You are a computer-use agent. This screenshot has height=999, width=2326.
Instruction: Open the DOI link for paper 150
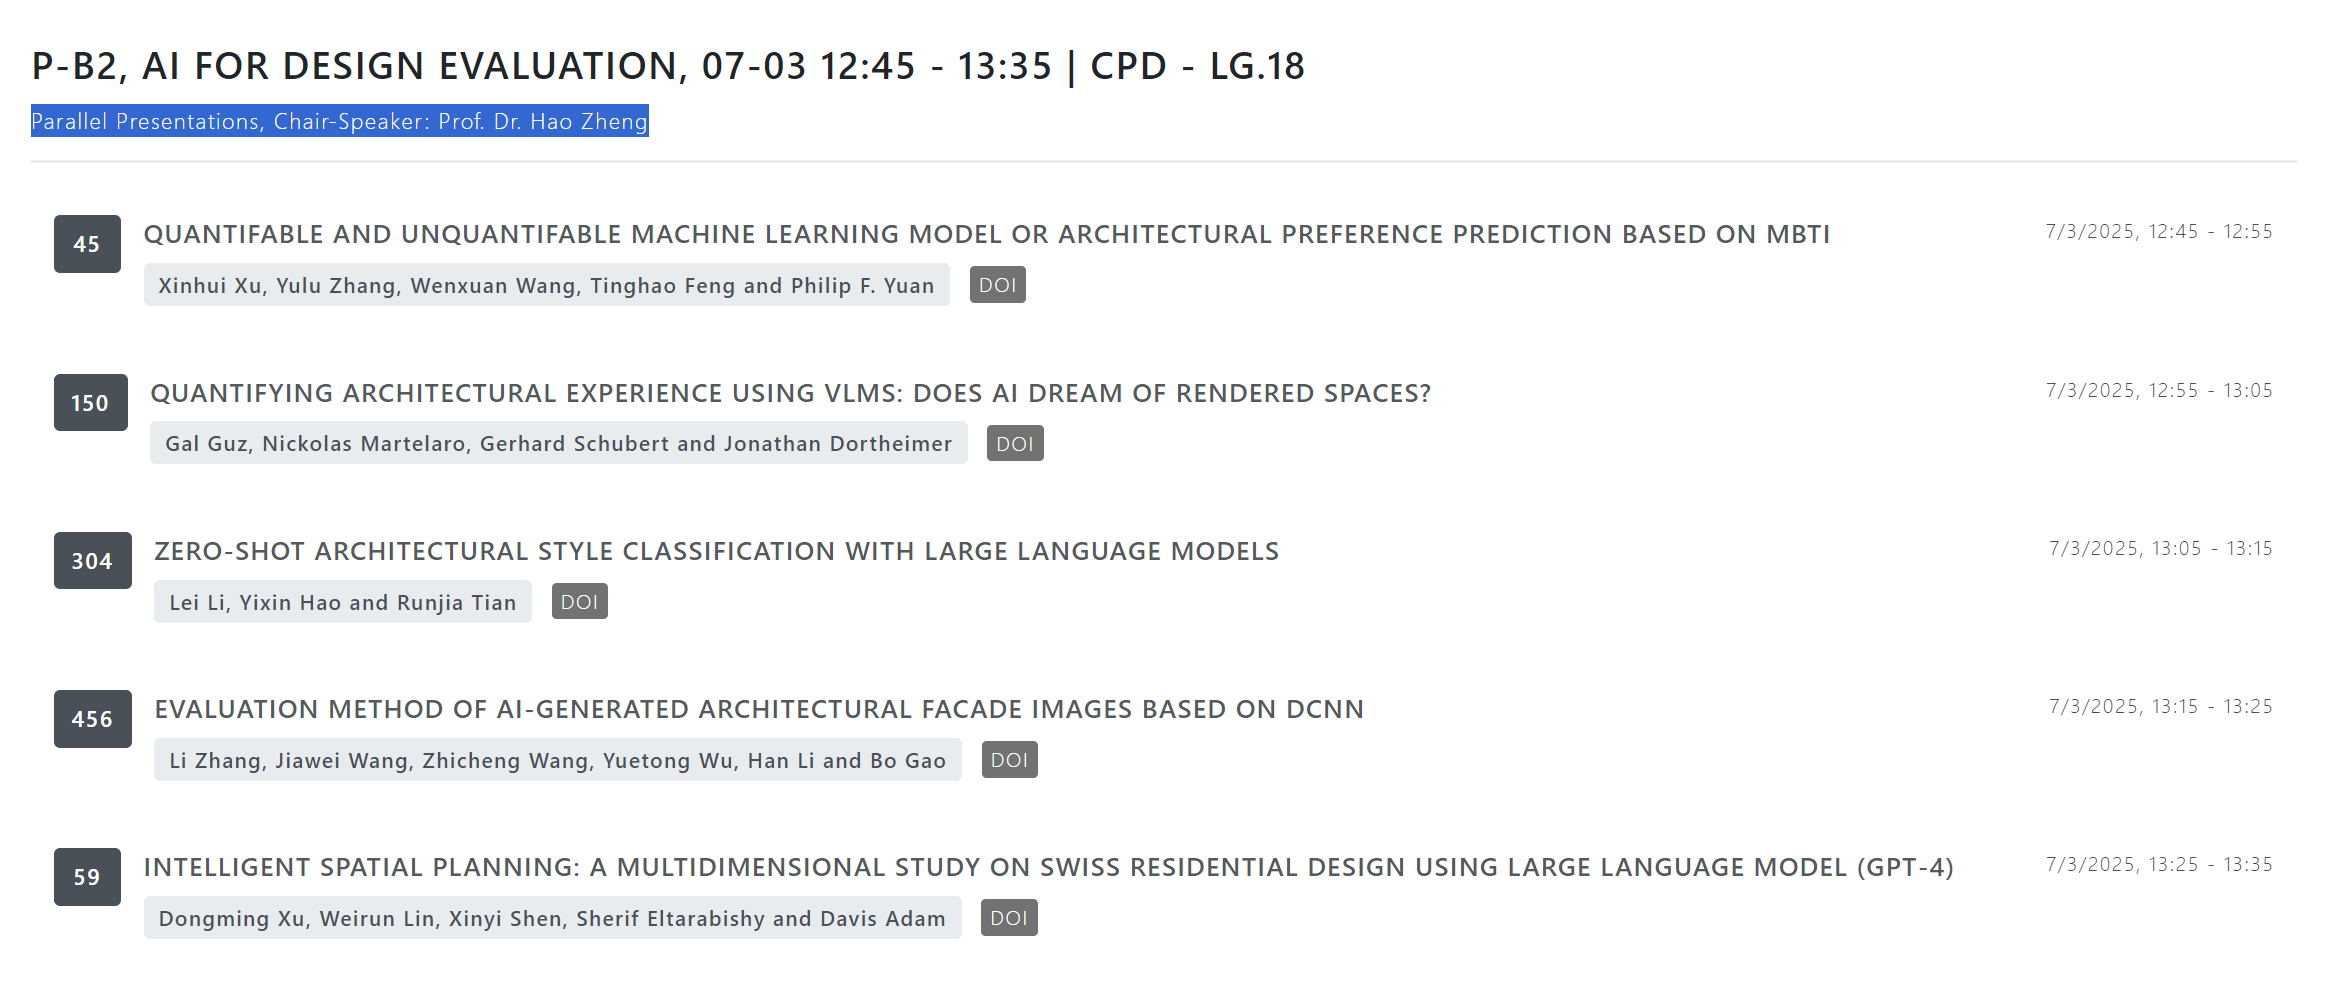click(1015, 444)
